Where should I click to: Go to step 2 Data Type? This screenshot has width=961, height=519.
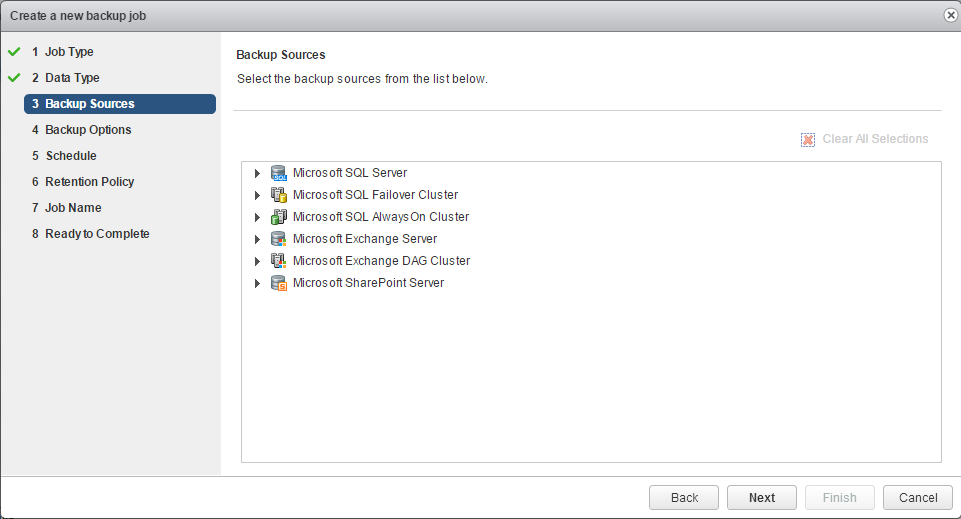pyautogui.click(x=66, y=78)
